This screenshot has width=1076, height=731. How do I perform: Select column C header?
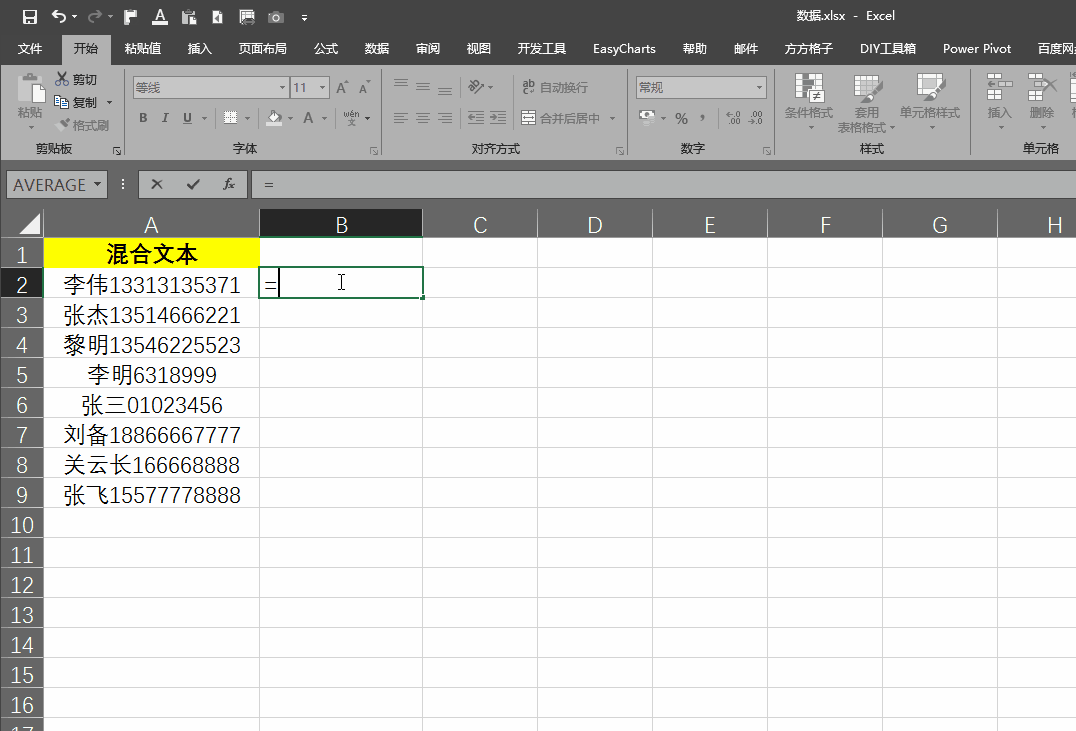[480, 224]
